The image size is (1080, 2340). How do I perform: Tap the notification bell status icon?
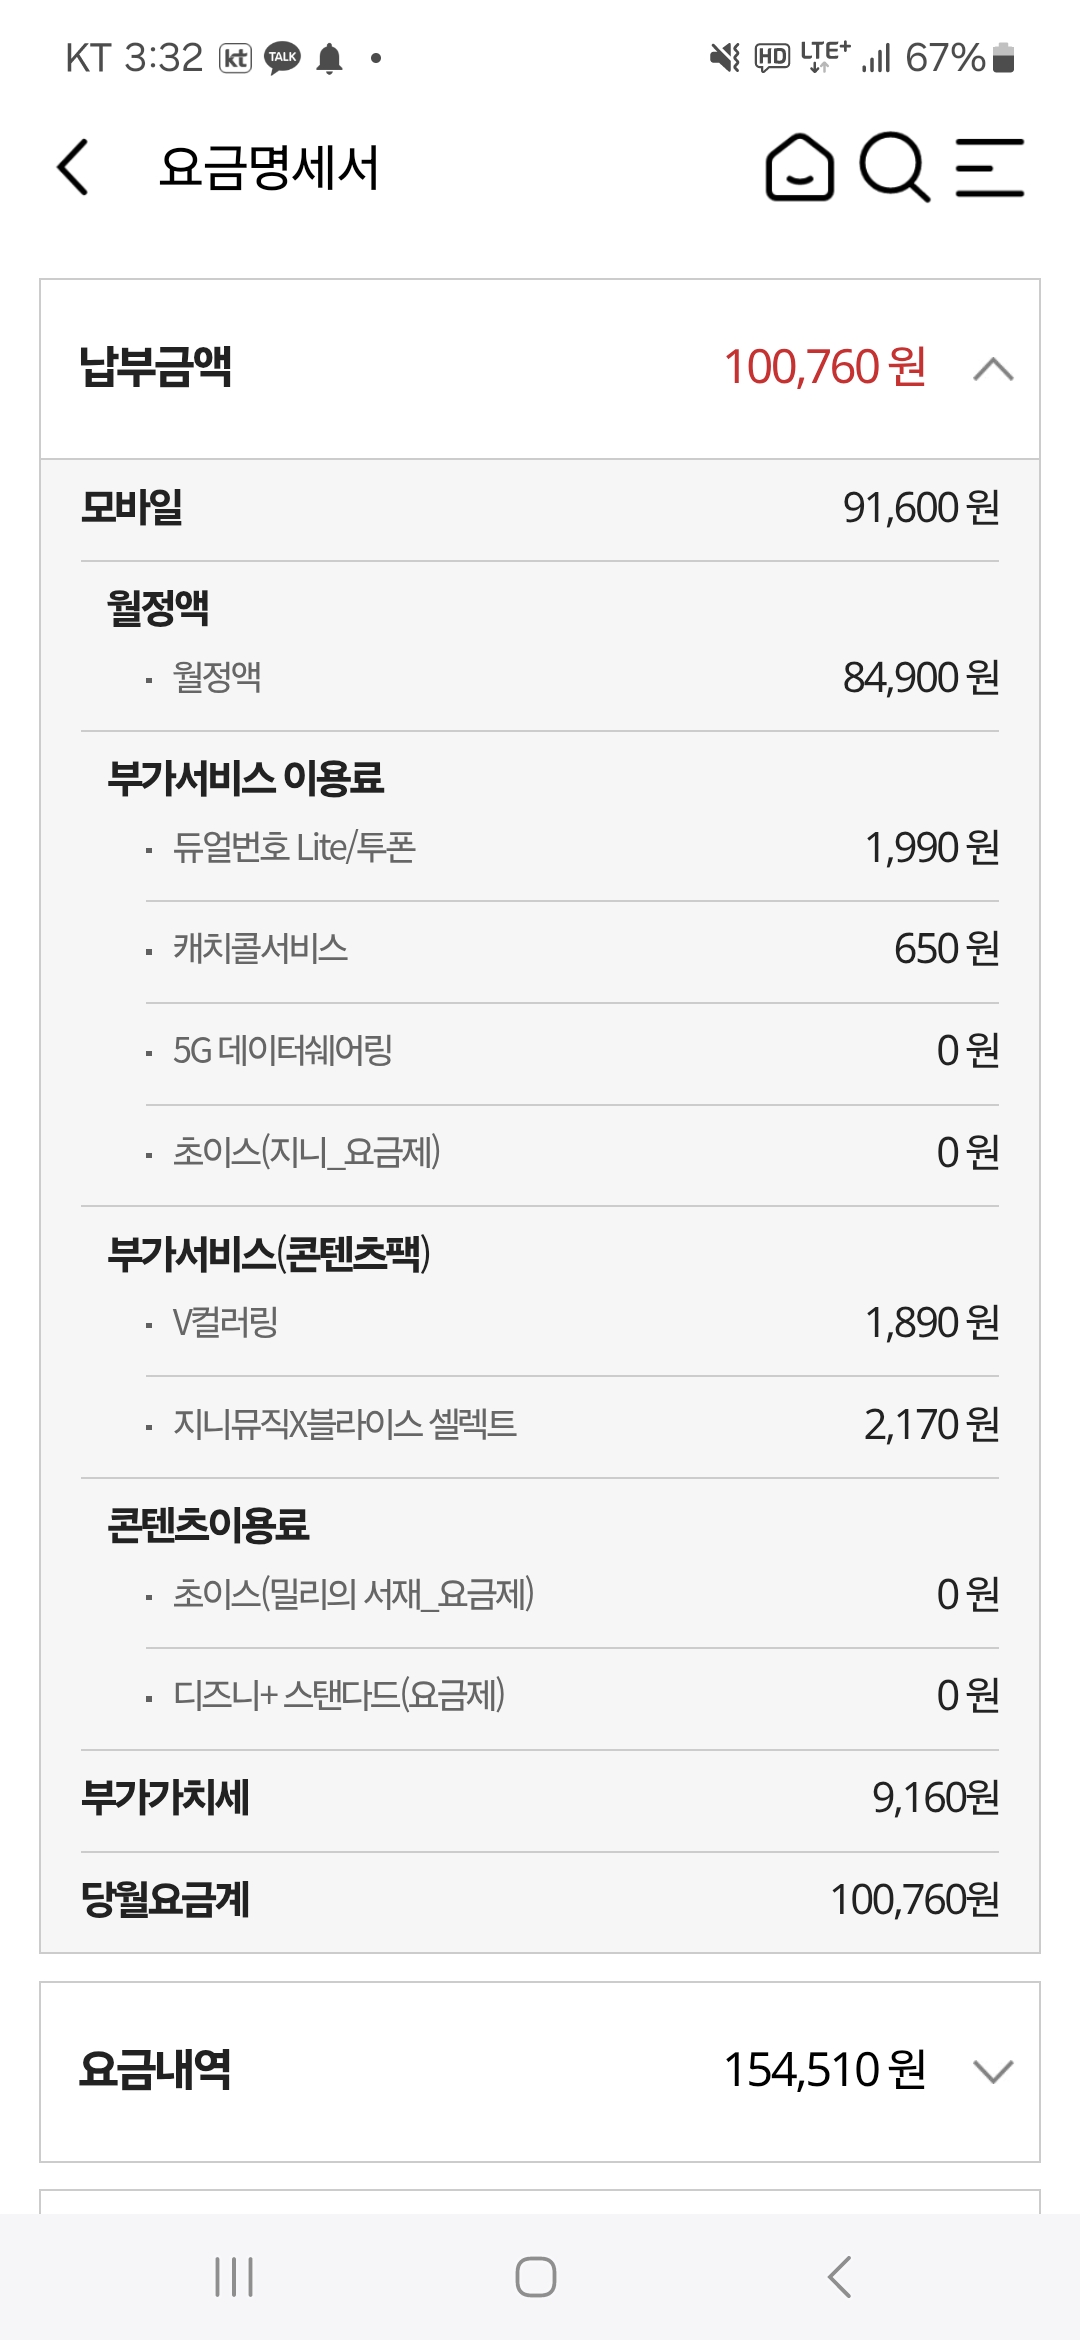(x=329, y=58)
